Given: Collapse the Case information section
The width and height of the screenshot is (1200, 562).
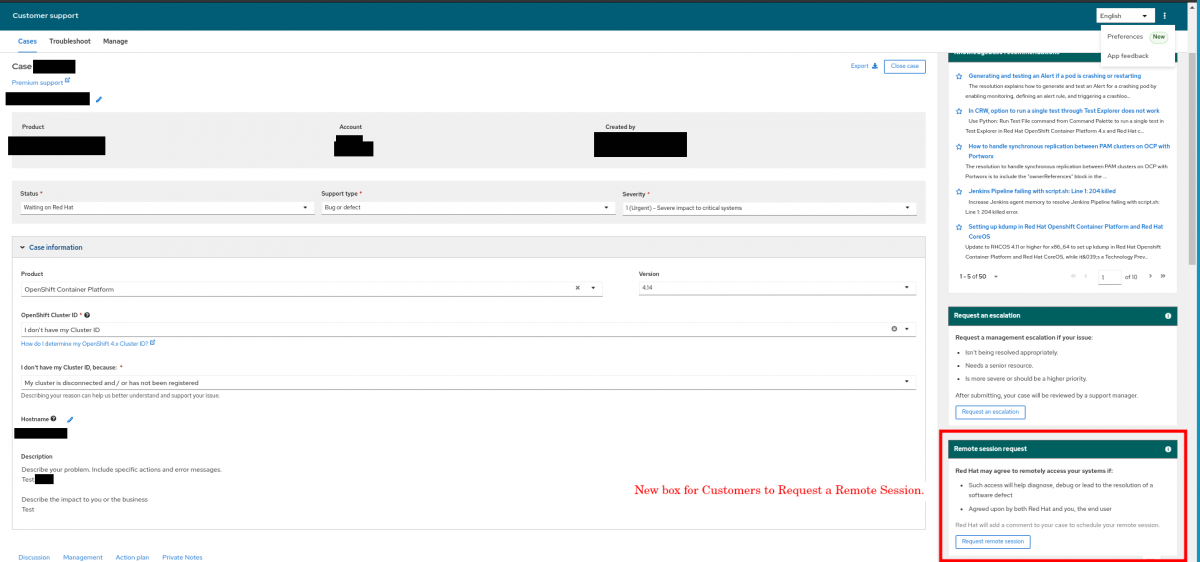Looking at the screenshot, I should [x=24, y=247].
